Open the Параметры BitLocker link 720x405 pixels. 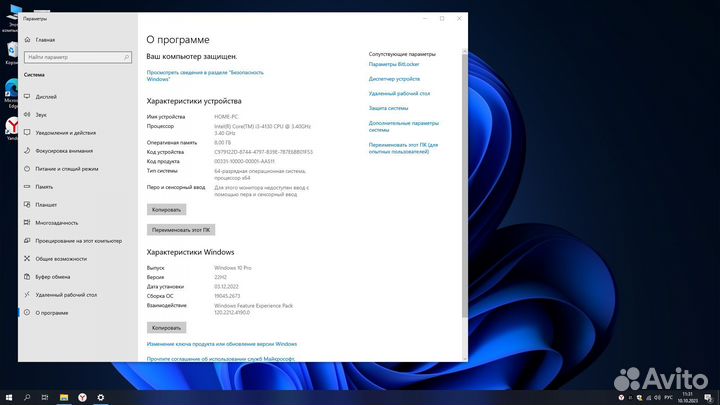[x=396, y=65]
